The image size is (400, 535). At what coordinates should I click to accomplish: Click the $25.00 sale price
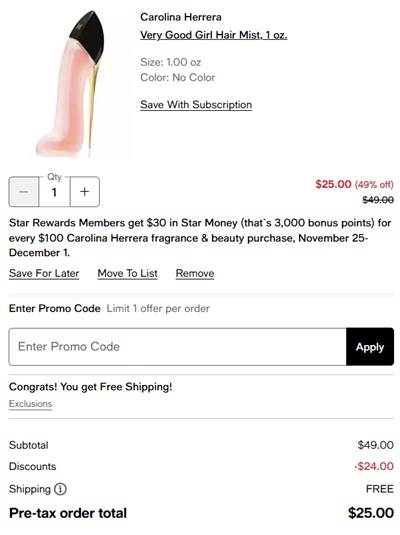tap(333, 184)
